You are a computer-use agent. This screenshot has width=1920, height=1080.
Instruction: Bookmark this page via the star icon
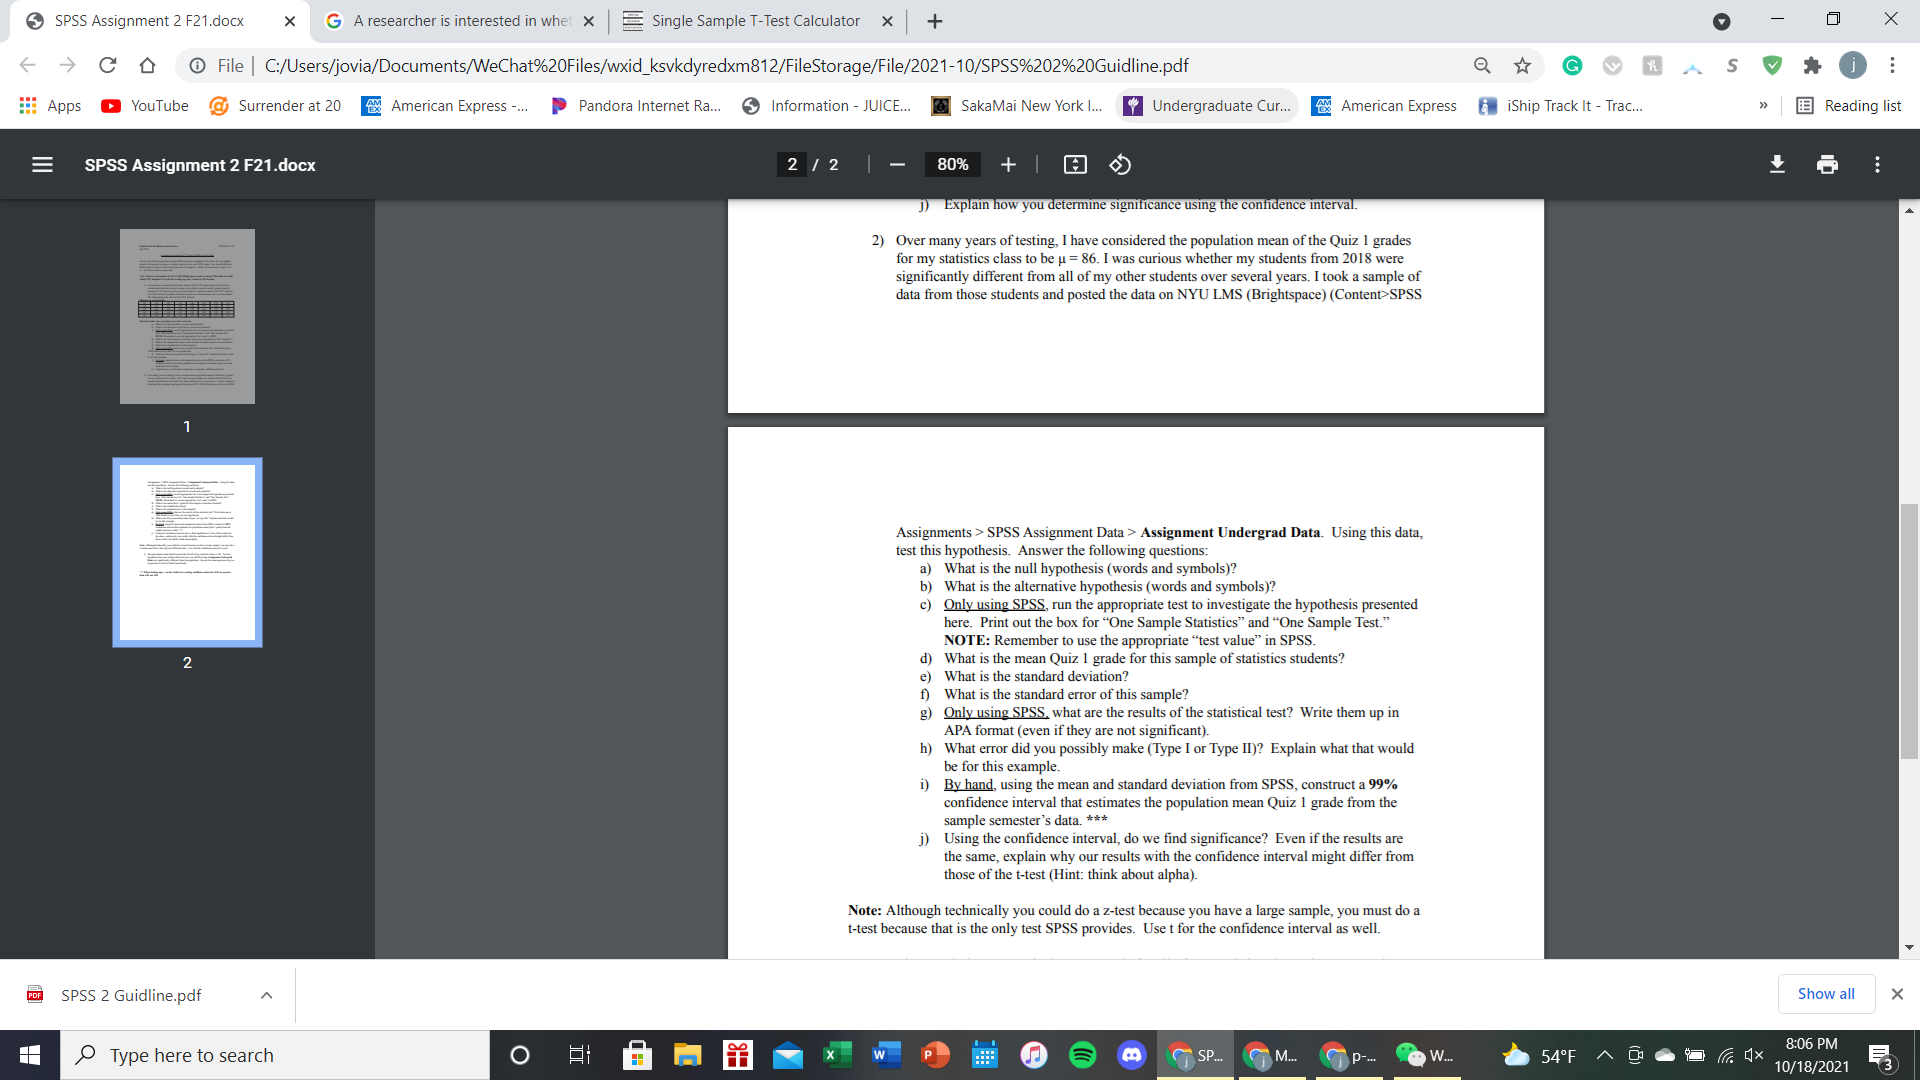pyautogui.click(x=1522, y=65)
